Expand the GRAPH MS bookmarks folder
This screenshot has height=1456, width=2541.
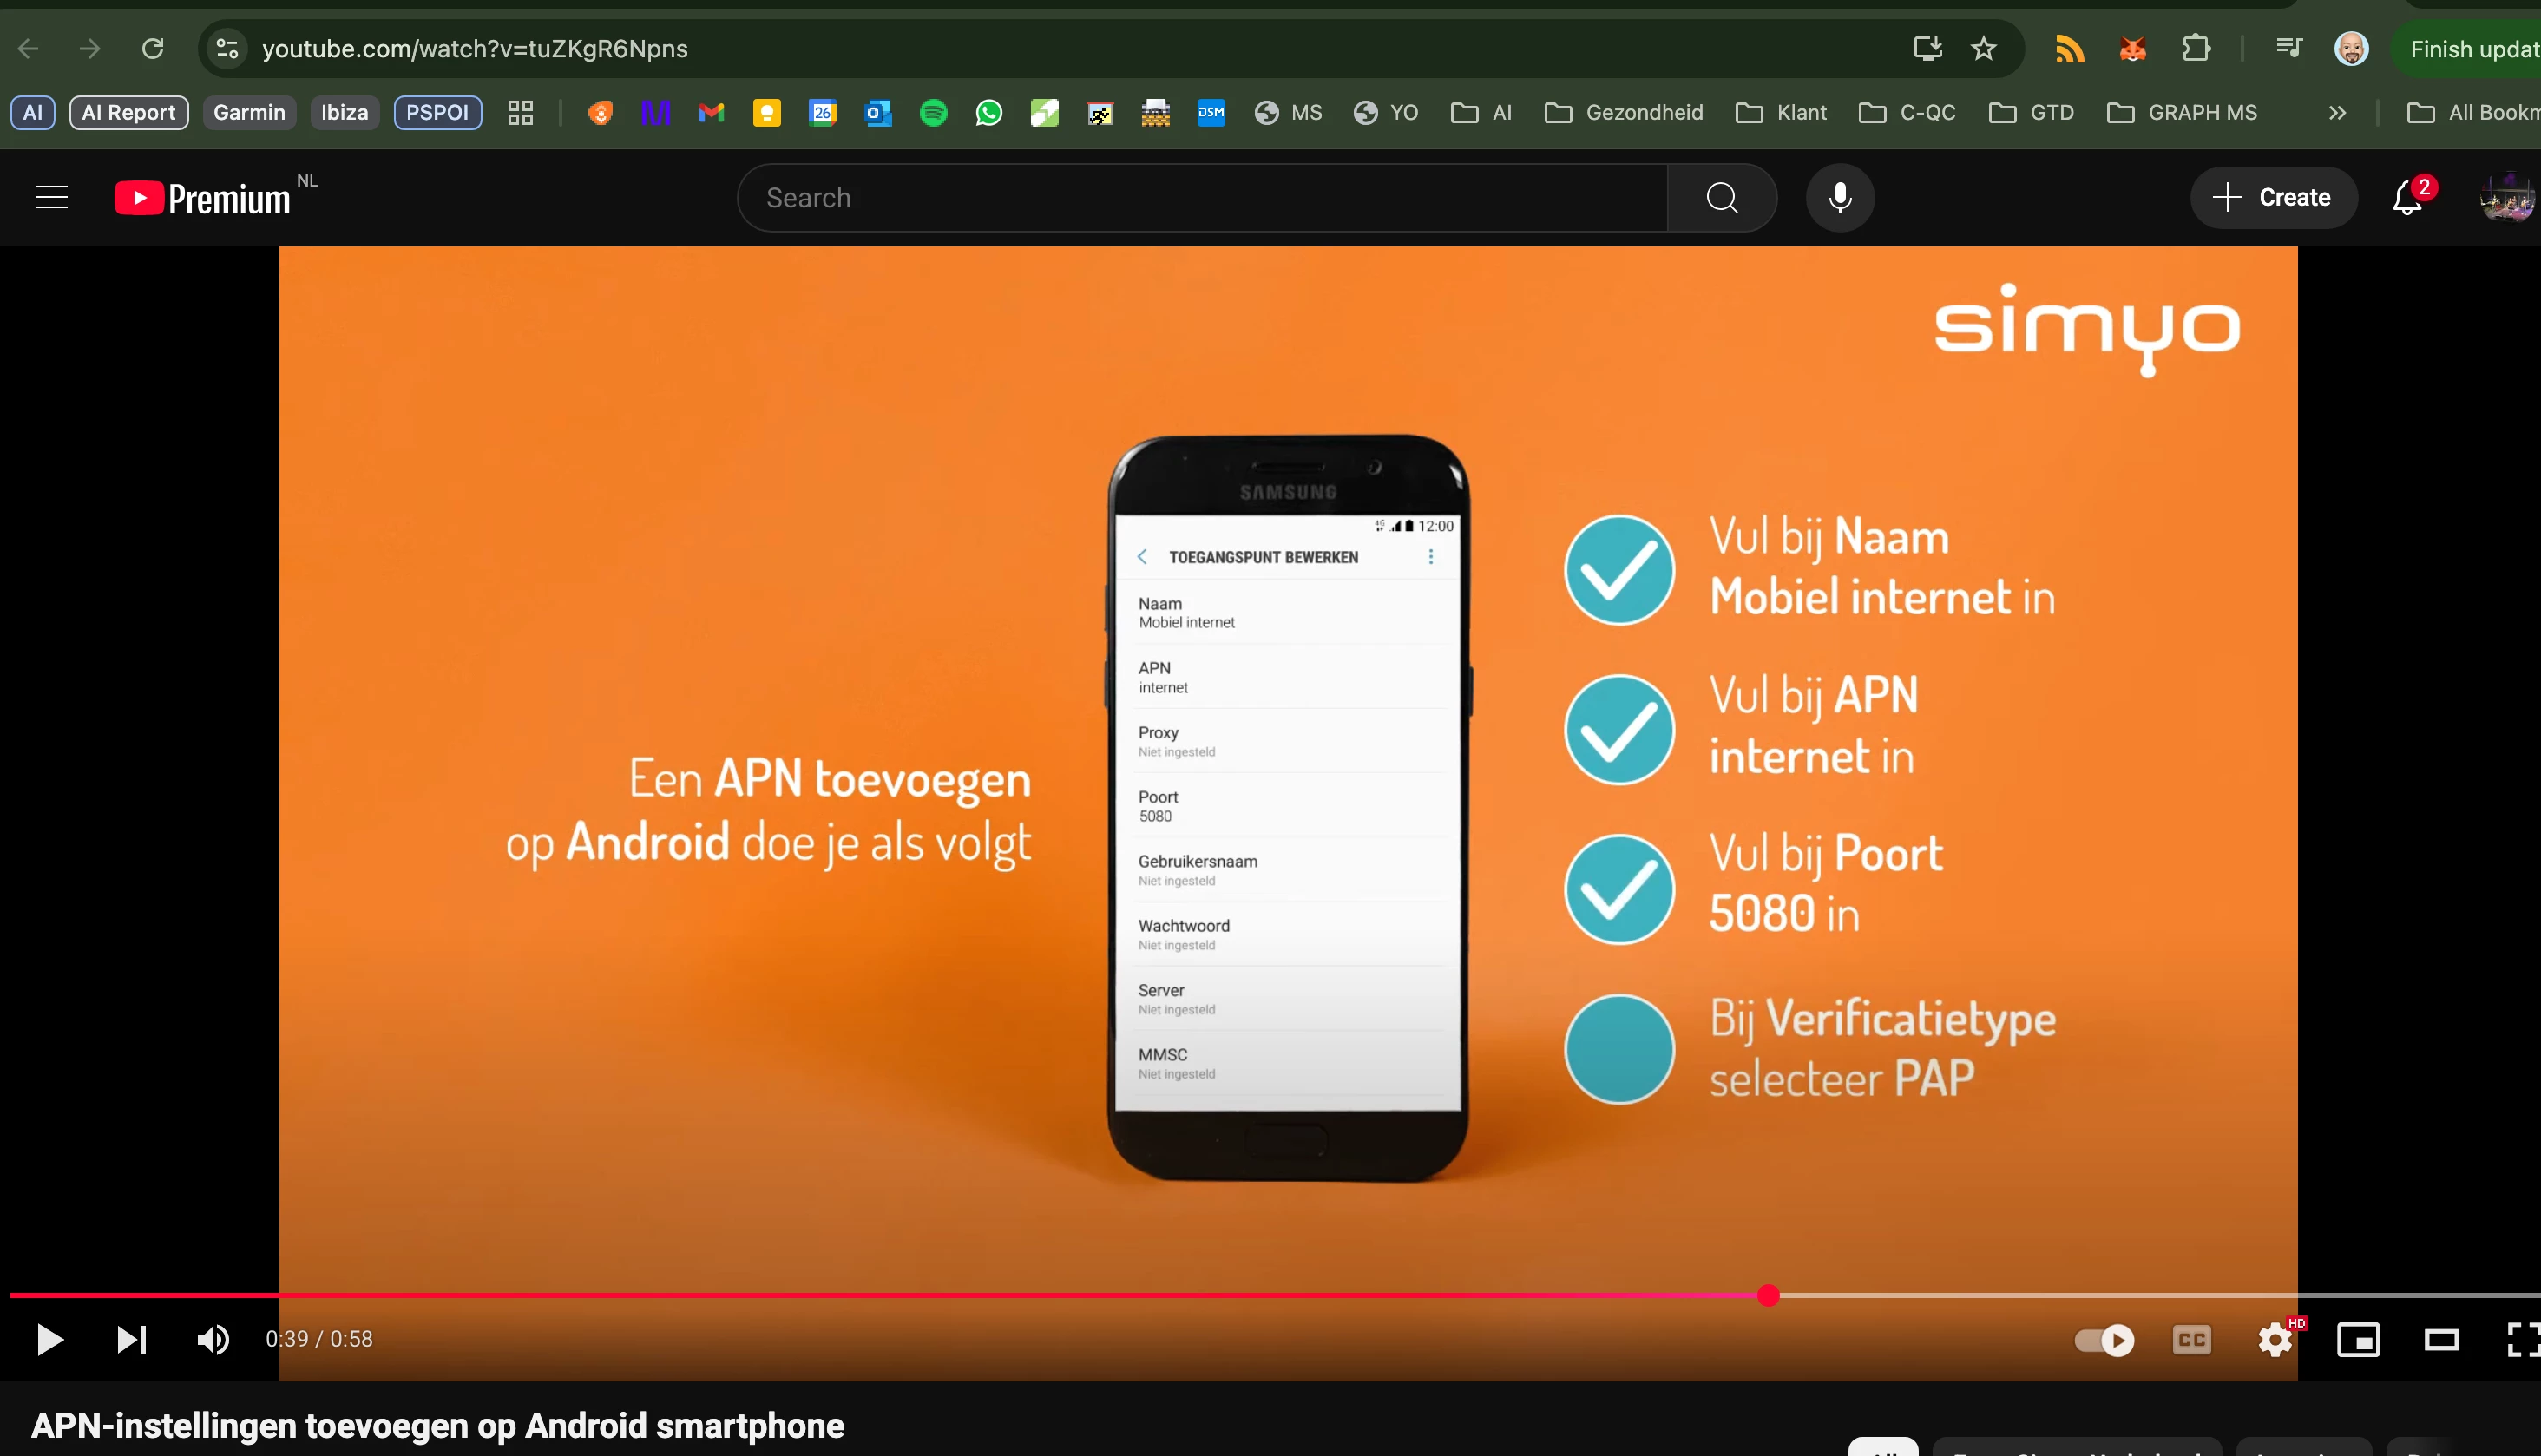pyautogui.click(x=2182, y=113)
